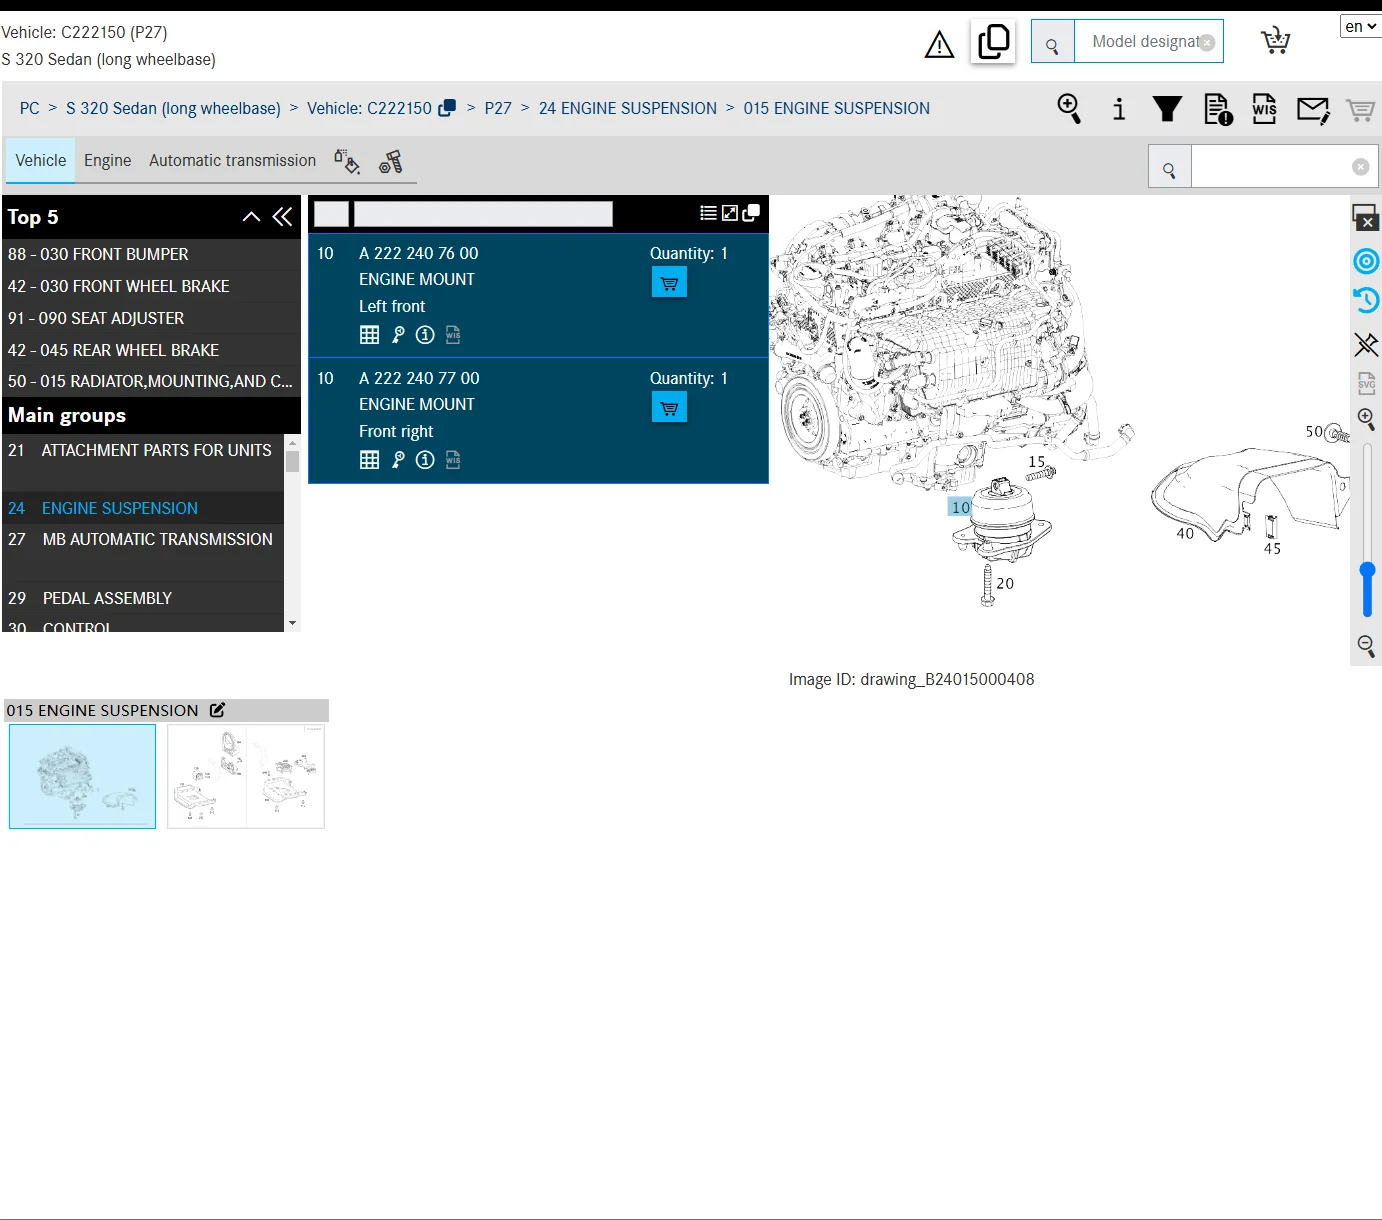This screenshot has height=1220, width=1382.
Task: Select 42 - 045 REAR WHEEL BRAKE
Action: tap(152, 350)
